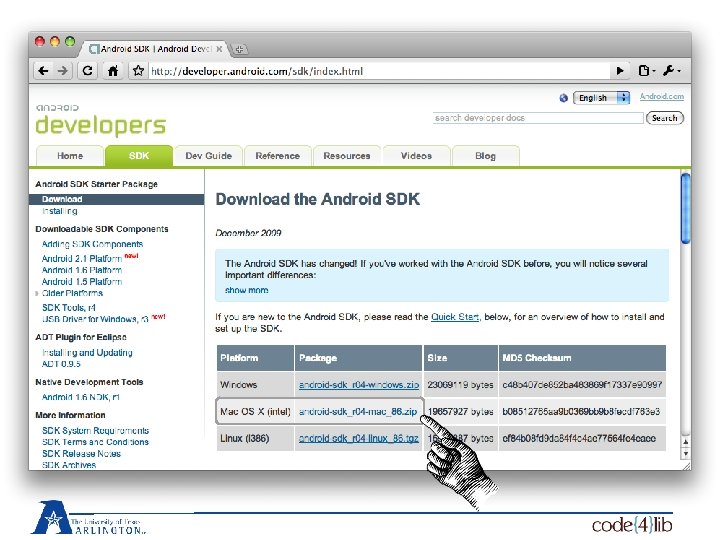Screen dimensions: 720x540
Task: Click the MD5 Checksum column header
Action: pyautogui.click(x=582, y=358)
